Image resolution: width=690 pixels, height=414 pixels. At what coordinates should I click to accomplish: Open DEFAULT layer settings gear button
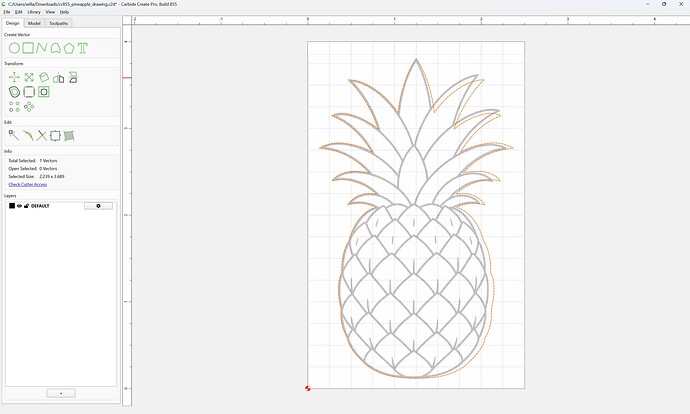tap(98, 206)
